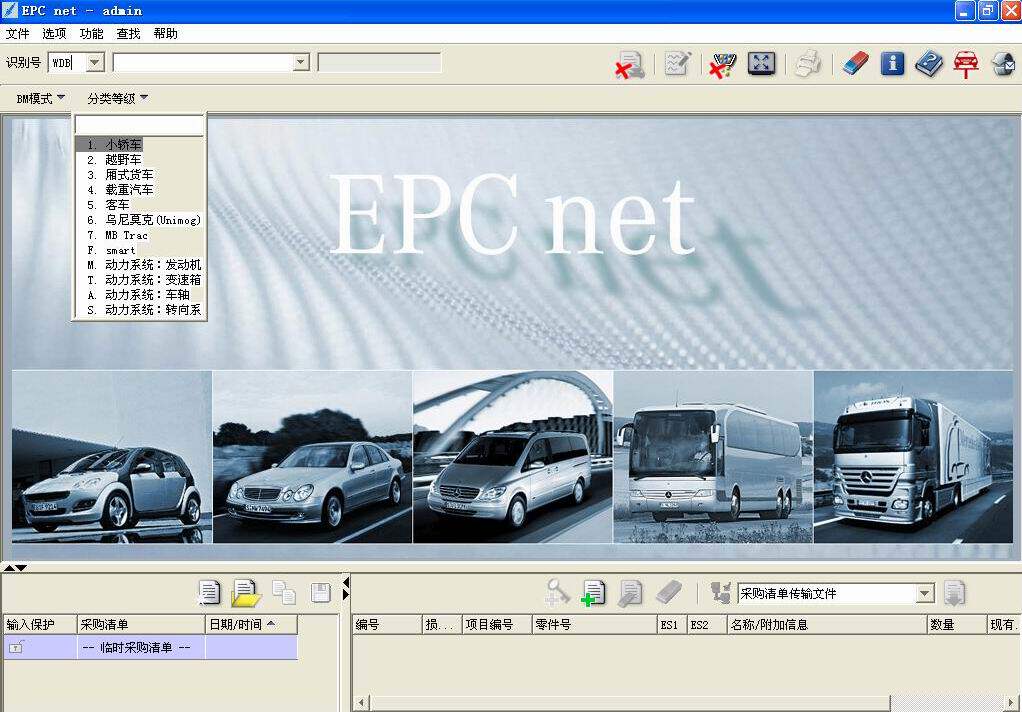Image resolution: width=1022 pixels, height=712 pixels.
Task: Select the 临时采购清单 row
Action: coord(151,647)
